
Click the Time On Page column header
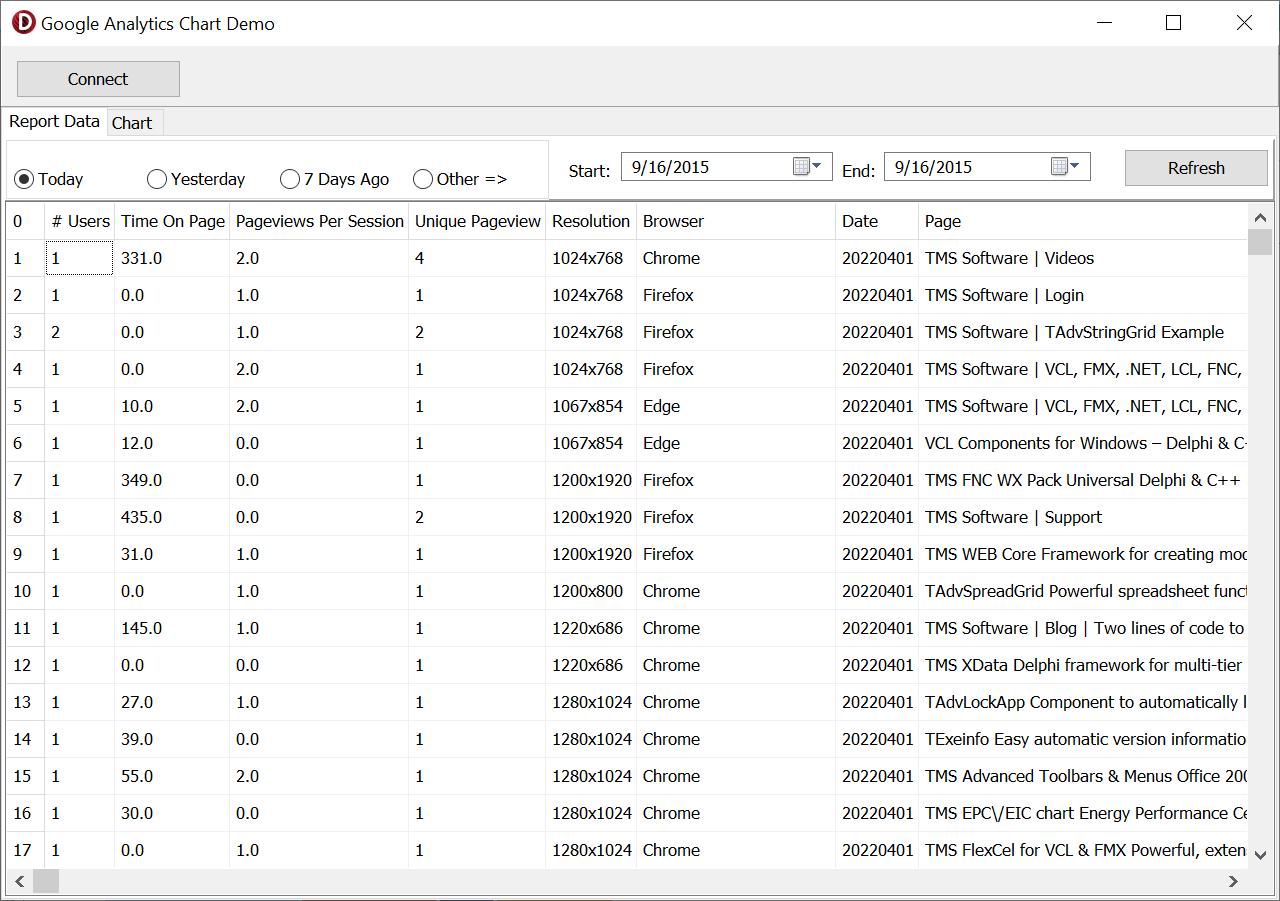172,221
